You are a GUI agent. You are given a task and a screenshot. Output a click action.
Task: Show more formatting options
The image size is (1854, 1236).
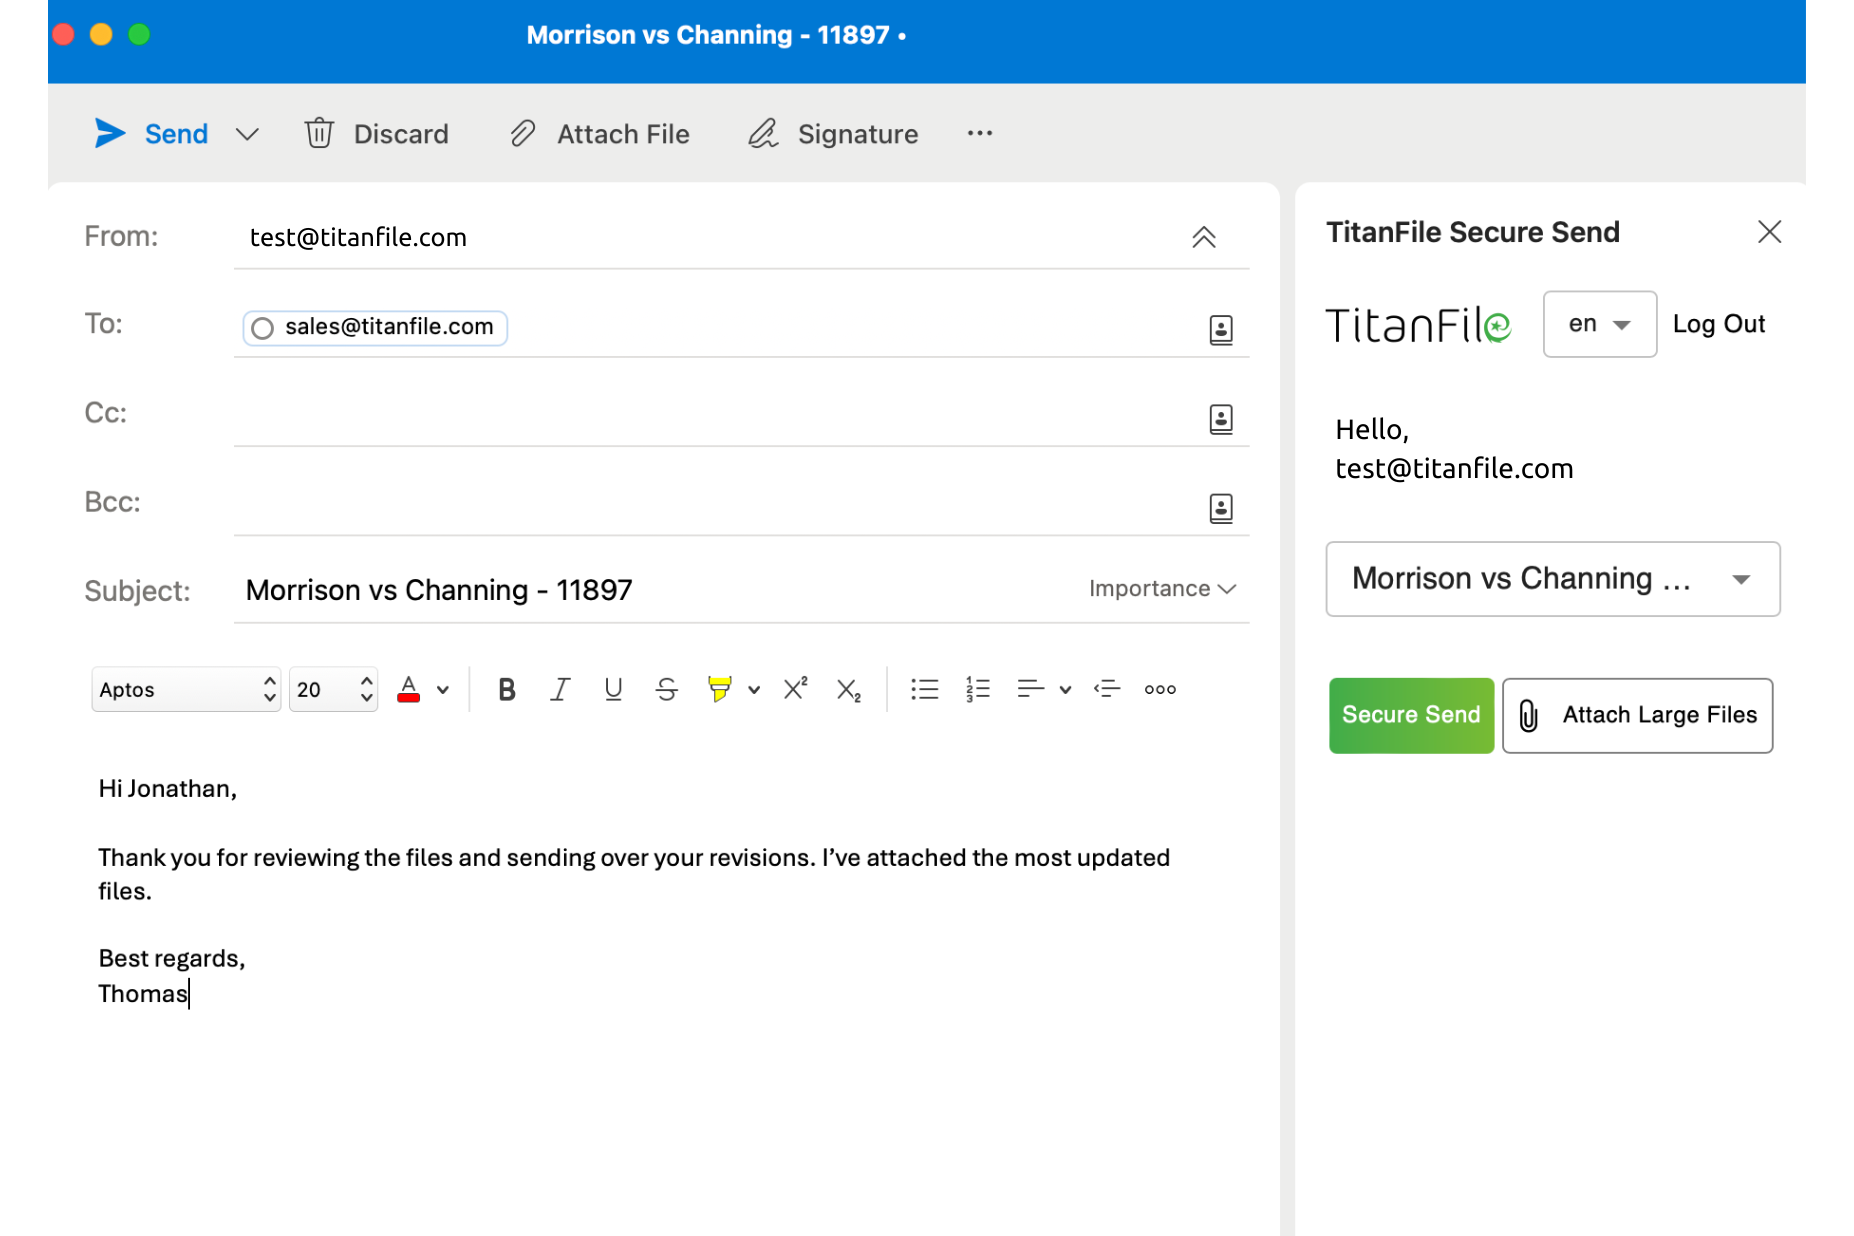pyautogui.click(x=1160, y=689)
